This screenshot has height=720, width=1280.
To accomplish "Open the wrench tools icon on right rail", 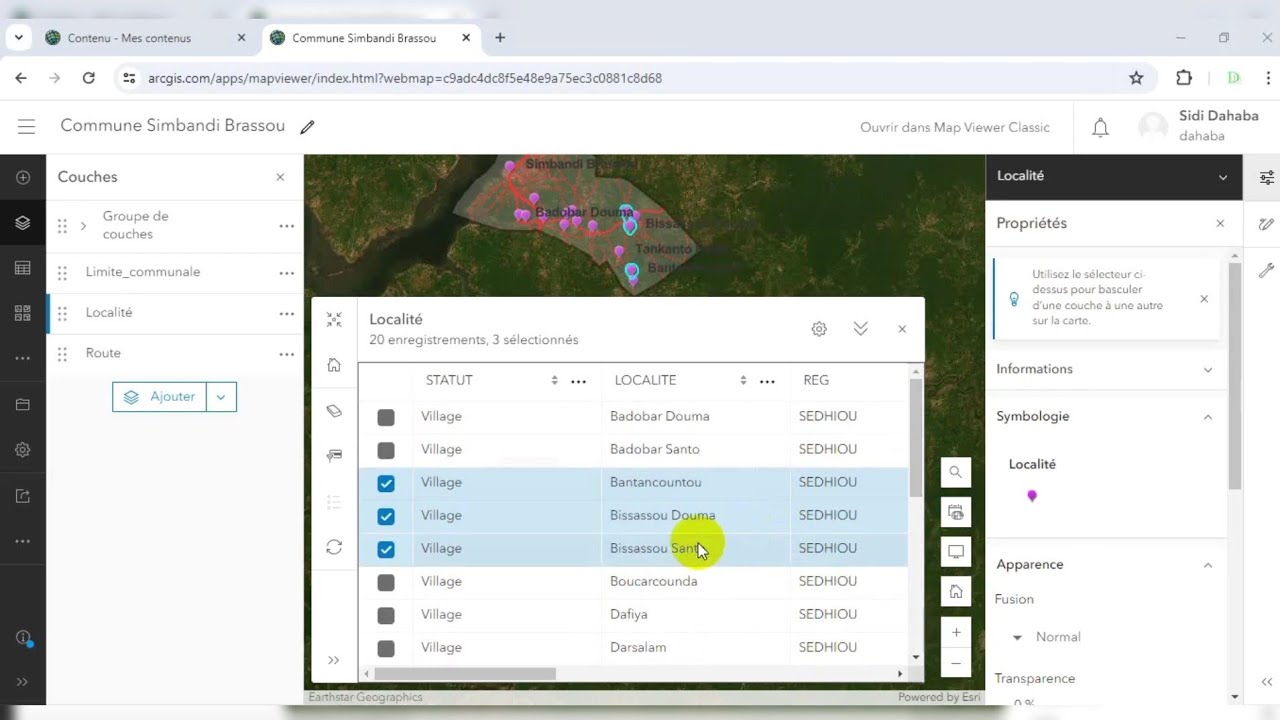I will point(1267,270).
